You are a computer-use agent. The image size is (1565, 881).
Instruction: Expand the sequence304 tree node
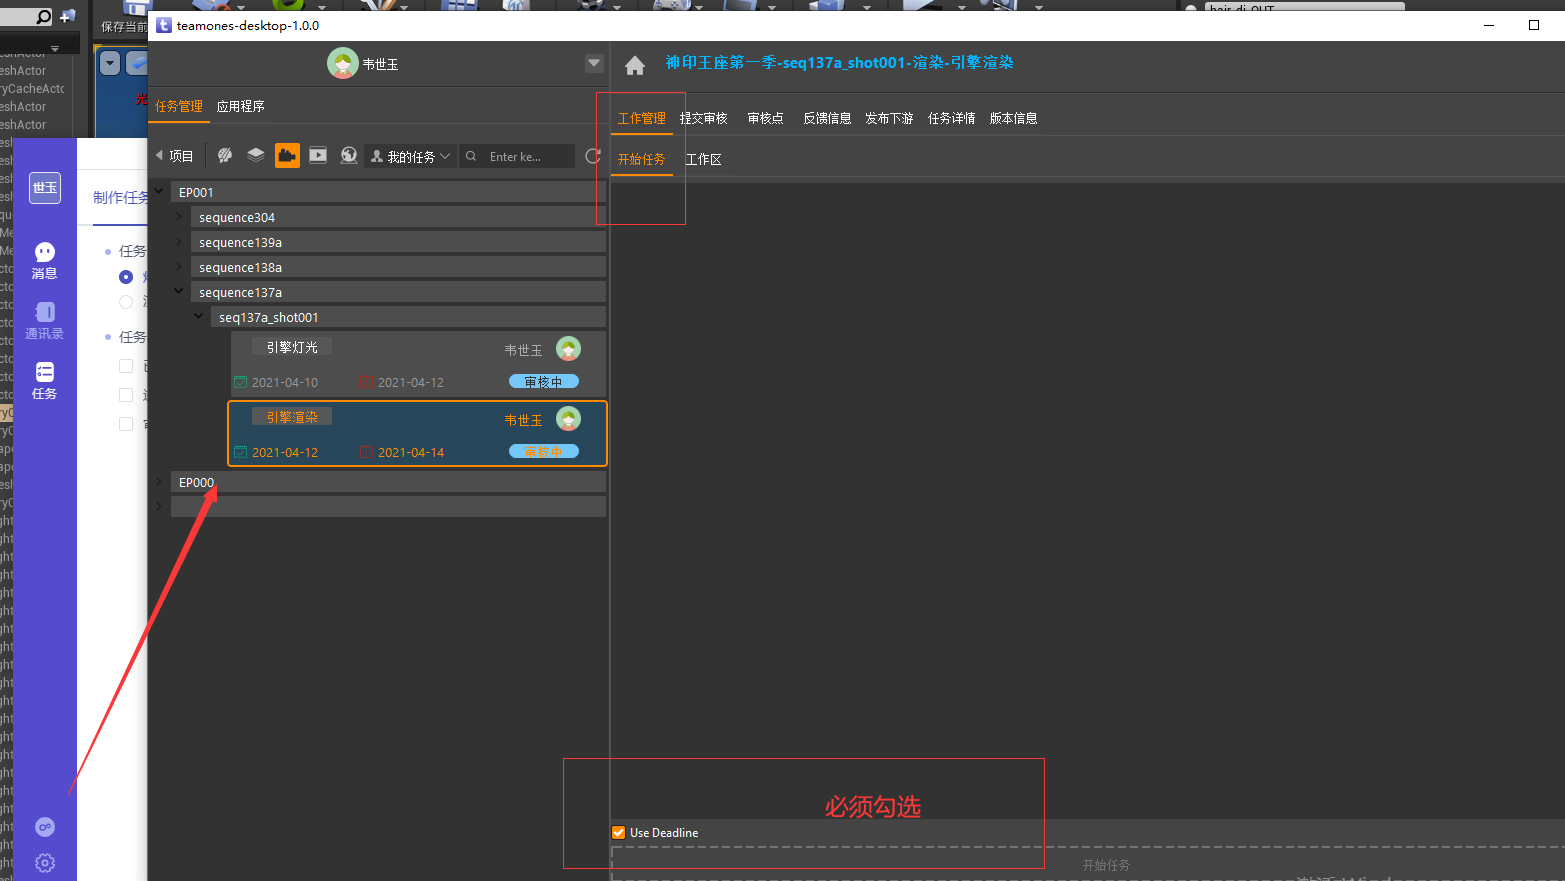coord(179,217)
